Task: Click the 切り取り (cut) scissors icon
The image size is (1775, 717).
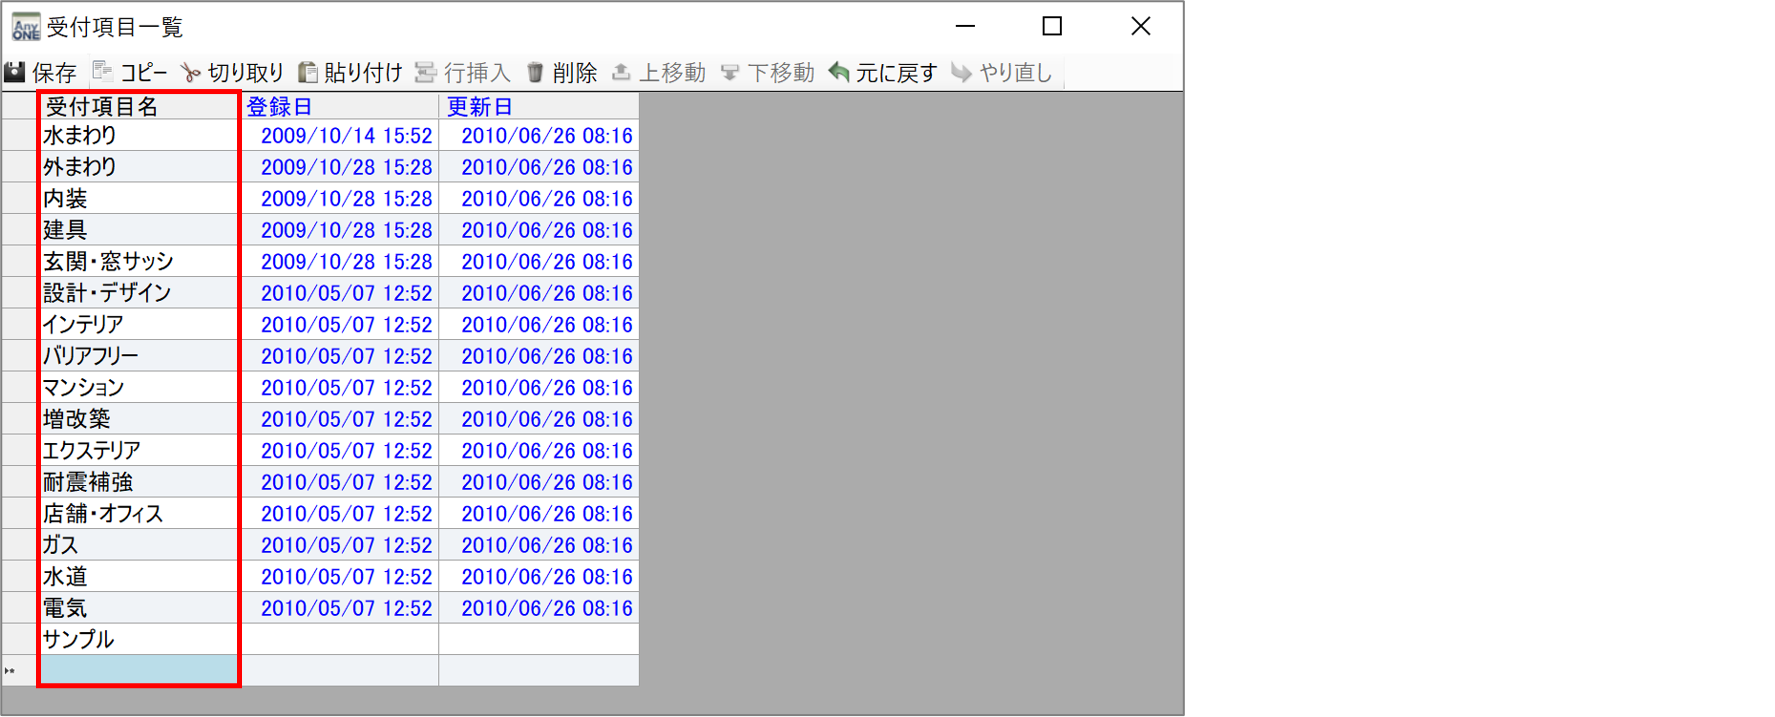Action: coord(190,72)
